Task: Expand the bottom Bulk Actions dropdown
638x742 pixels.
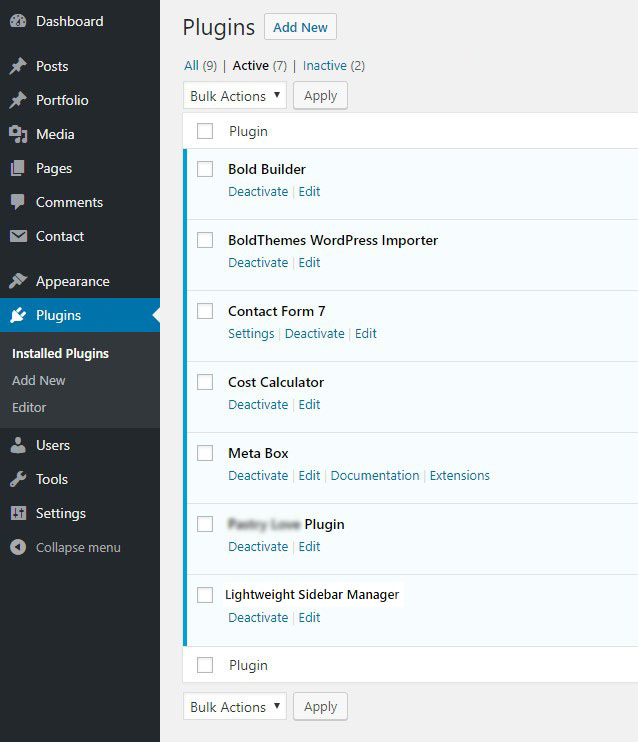Action: [235, 707]
